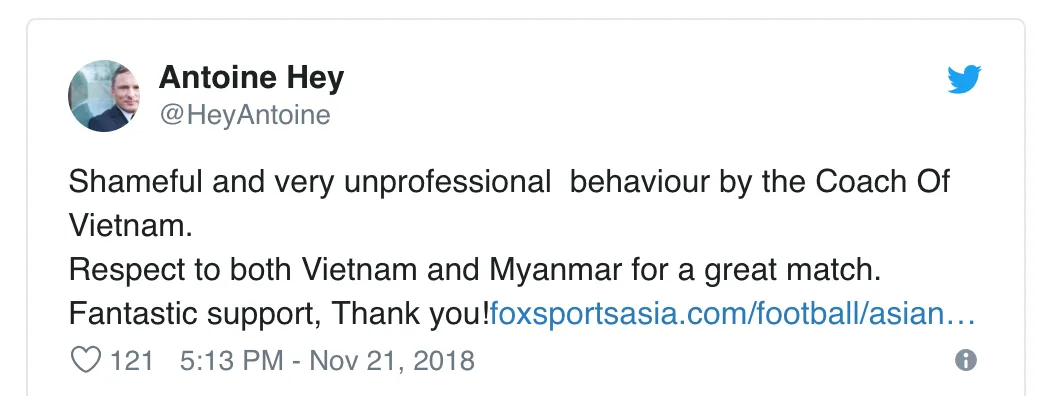The height and width of the screenshot is (396, 1052).
Task: Click the 121 likes count
Action: (x=132, y=361)
